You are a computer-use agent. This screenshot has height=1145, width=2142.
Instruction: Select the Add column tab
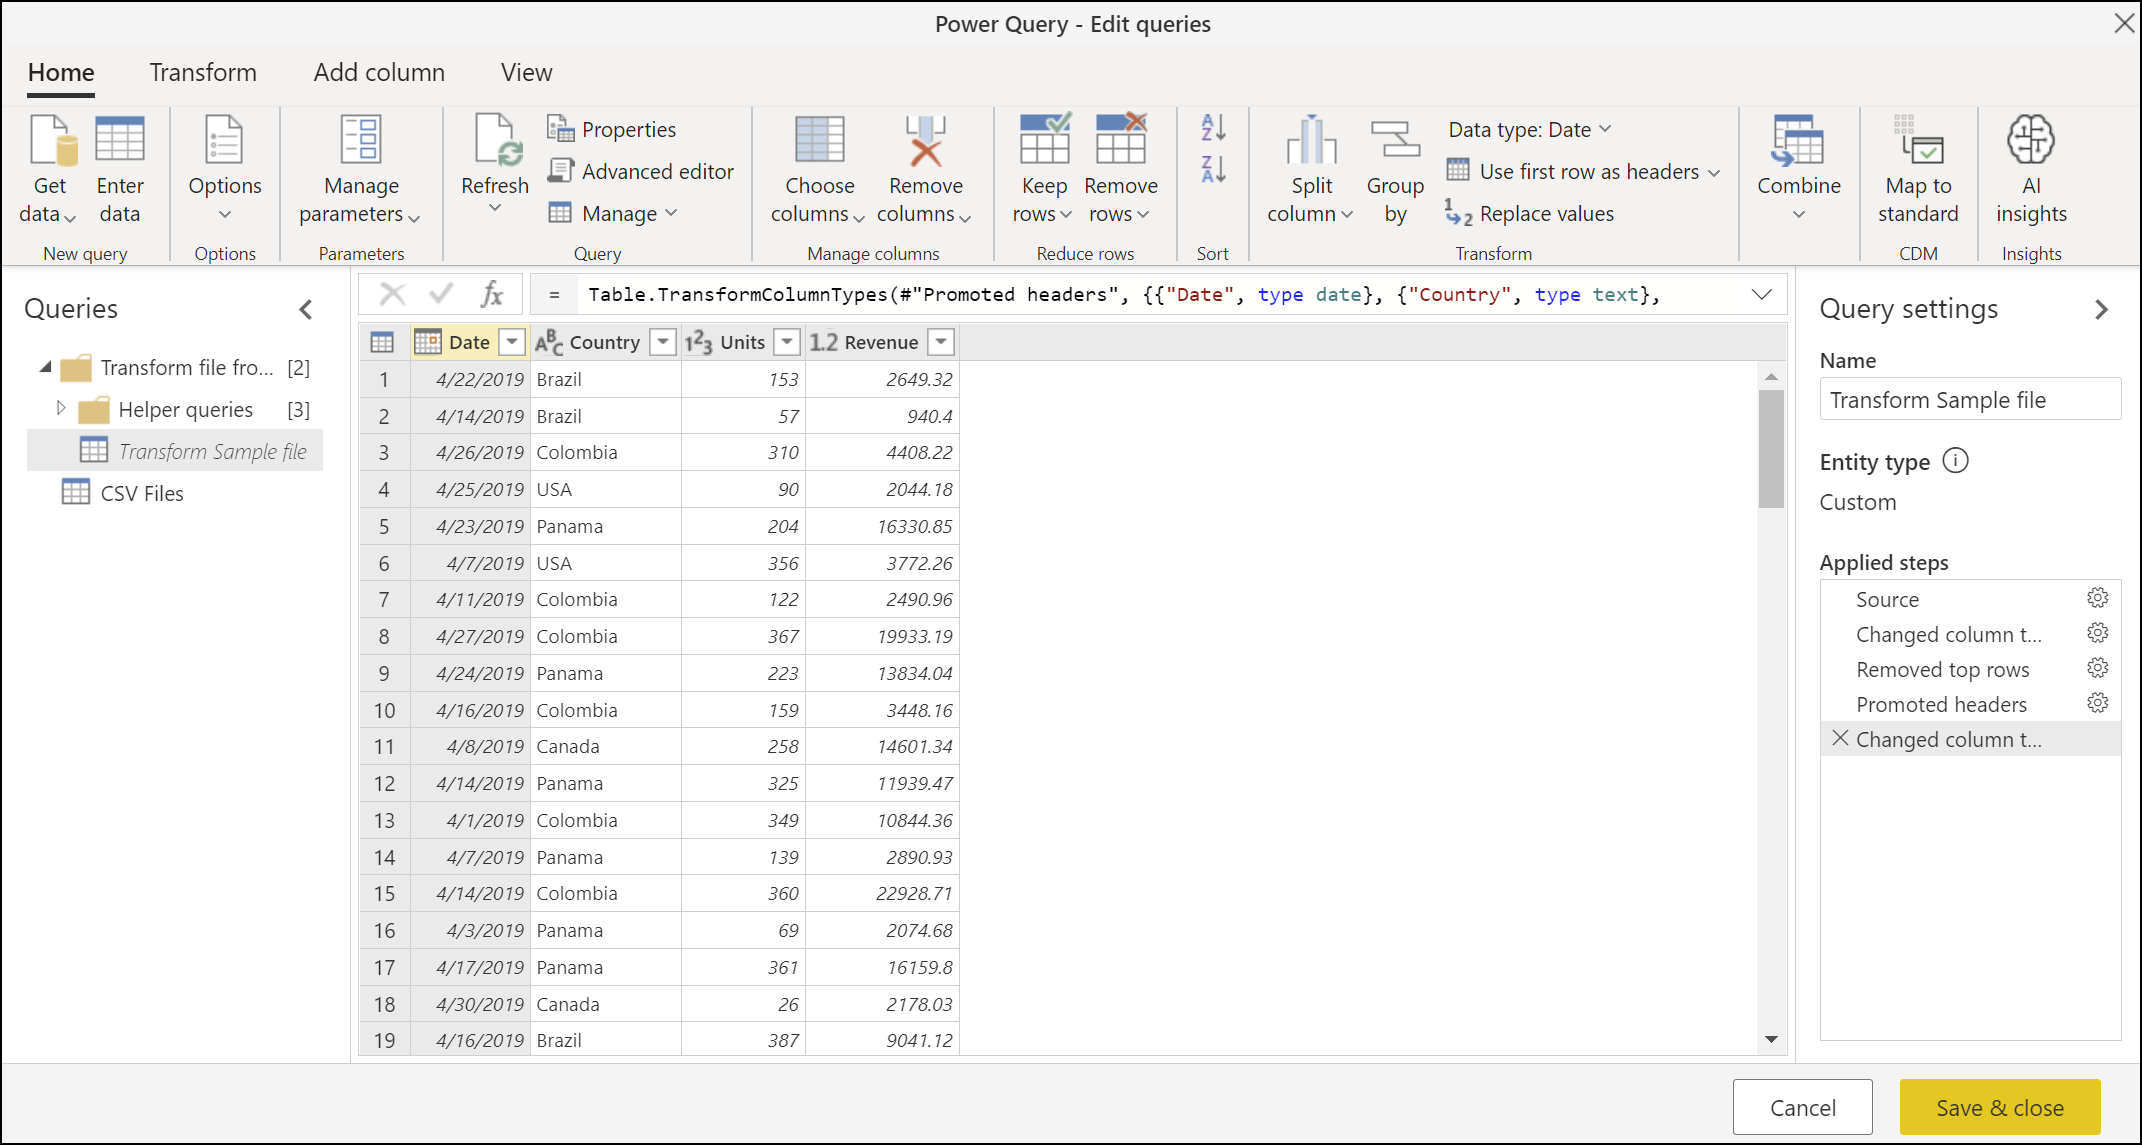click(x=378, y=69)
